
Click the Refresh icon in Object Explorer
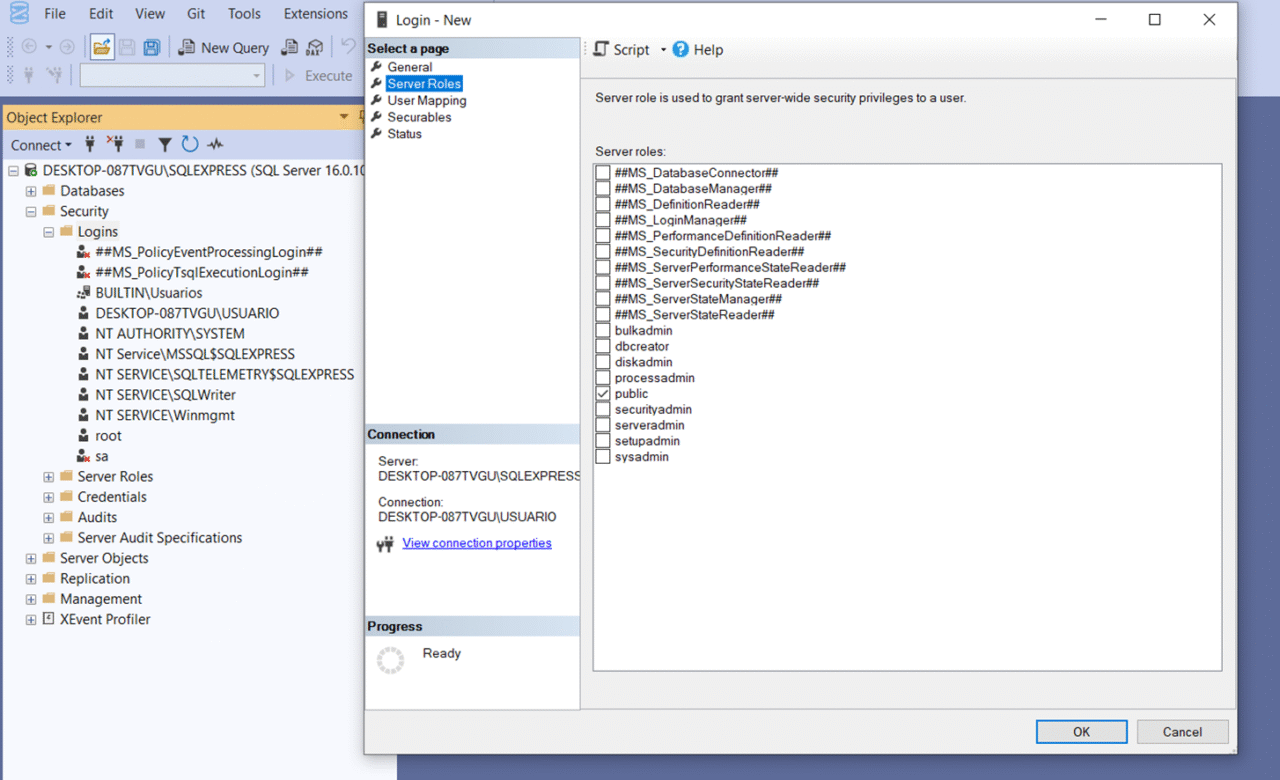pyautogui.click(x=190, y=145)
